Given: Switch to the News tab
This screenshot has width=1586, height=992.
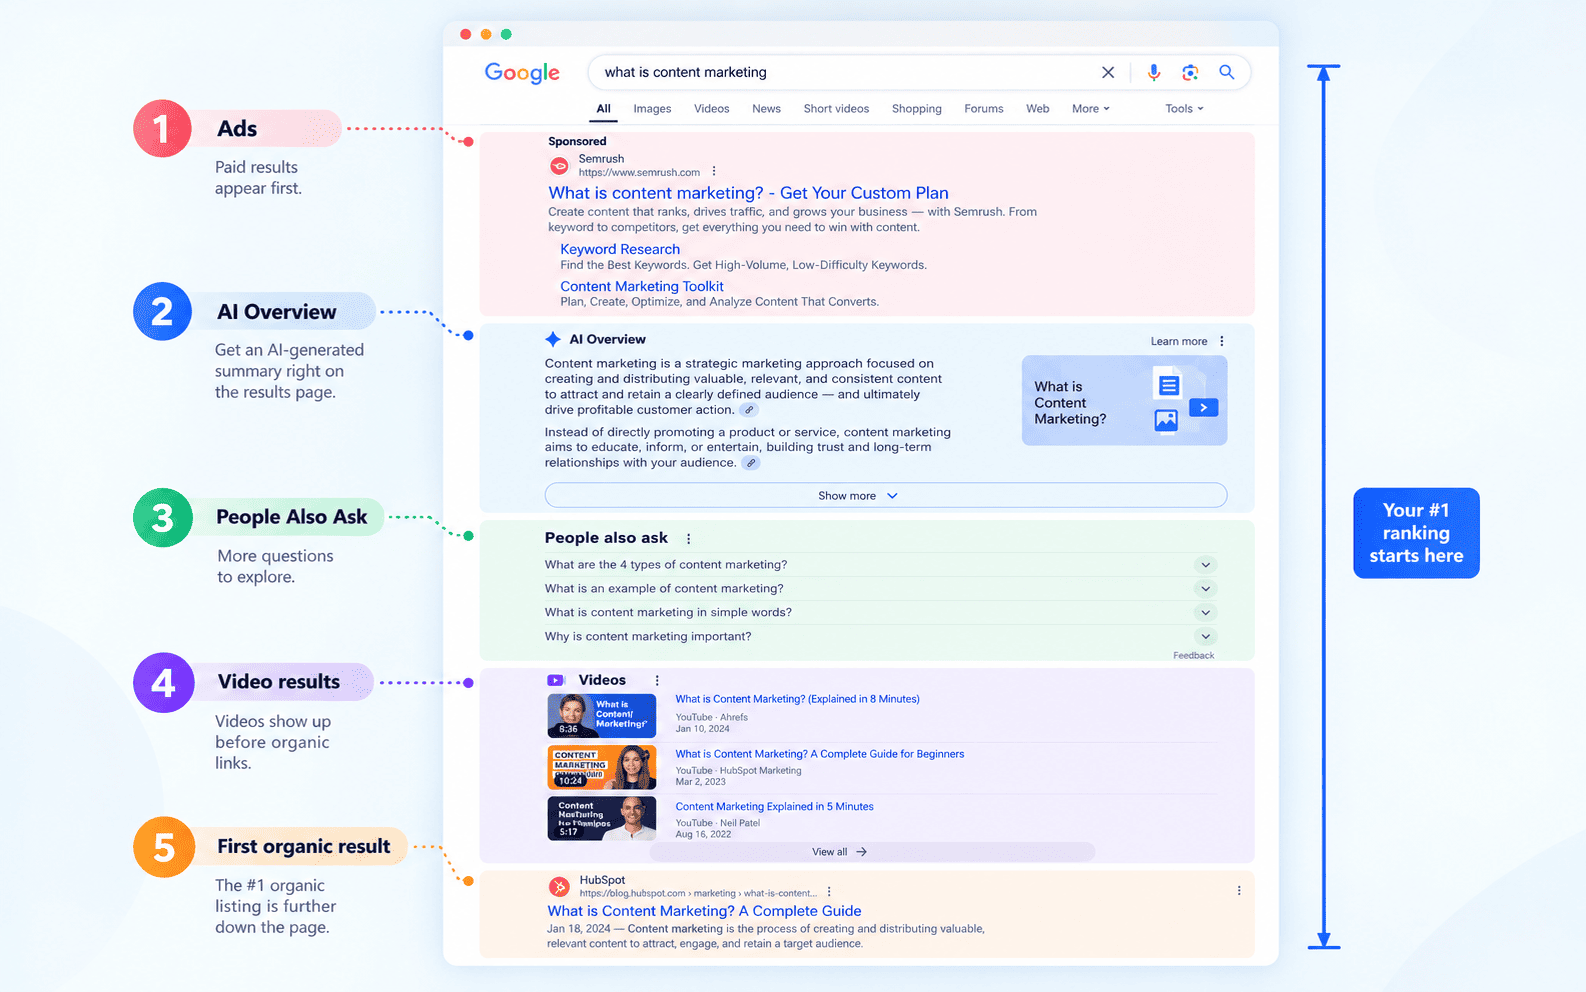Looking at the screenshot, I should point(766,109).
